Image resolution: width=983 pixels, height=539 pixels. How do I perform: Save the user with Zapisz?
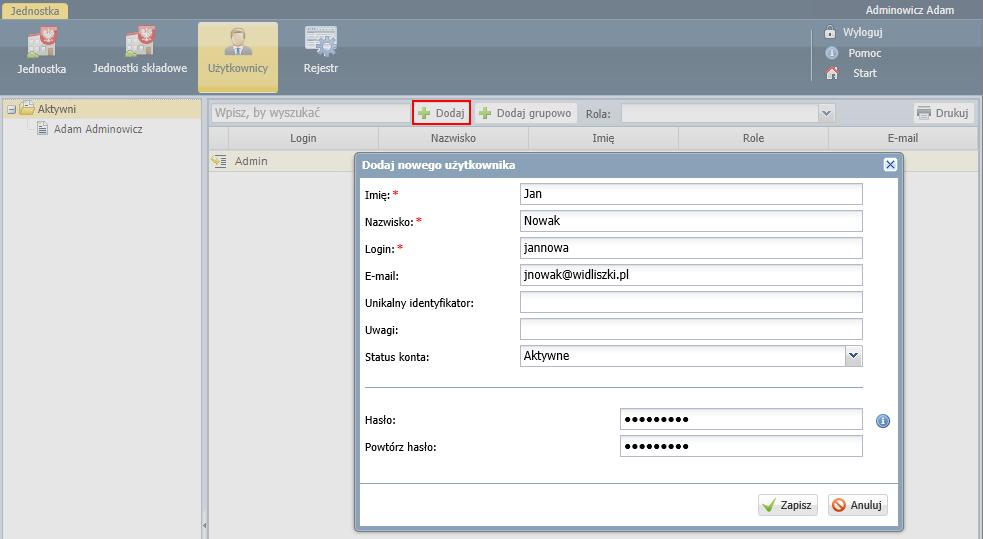788,505
